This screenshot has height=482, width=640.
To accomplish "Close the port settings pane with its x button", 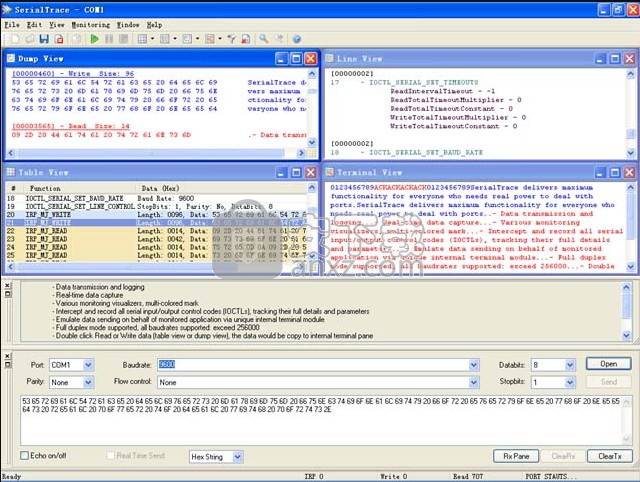I will tap(7, 356).
